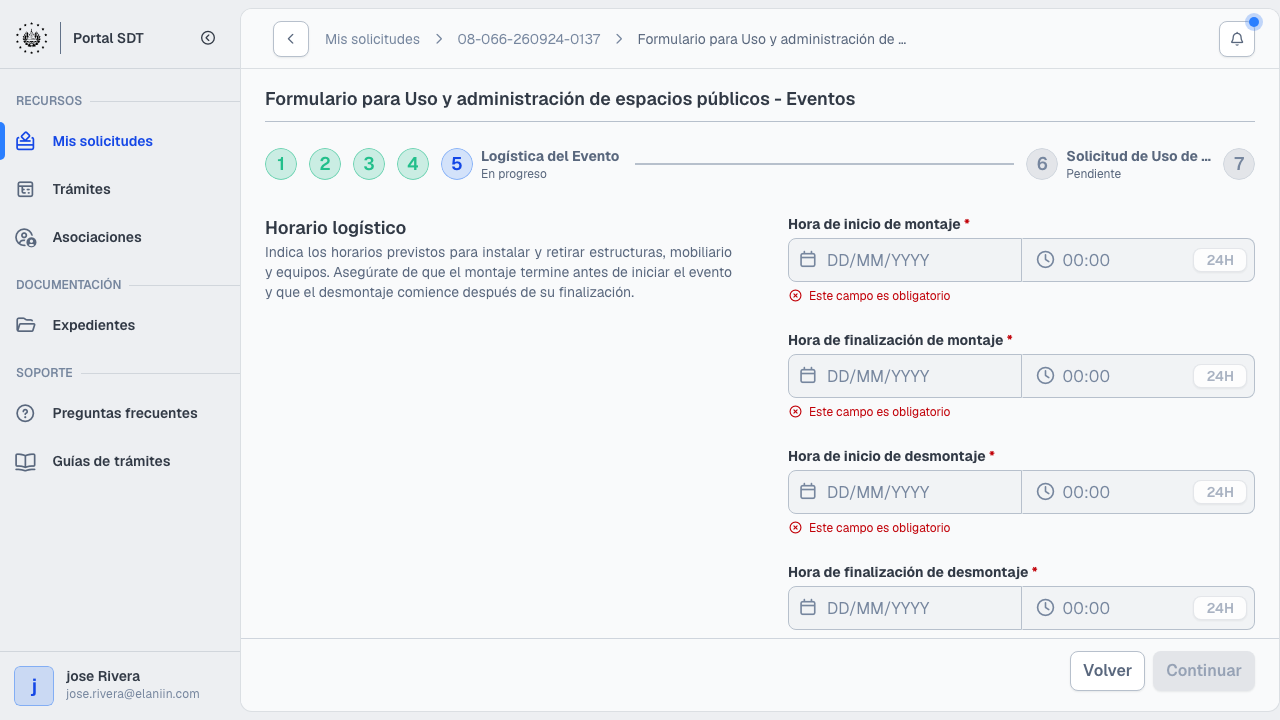Screen dimensions: 1280x720
Task: Toggle 24H format for inicio de desmontaje
Action: [x=1220, y=492]
